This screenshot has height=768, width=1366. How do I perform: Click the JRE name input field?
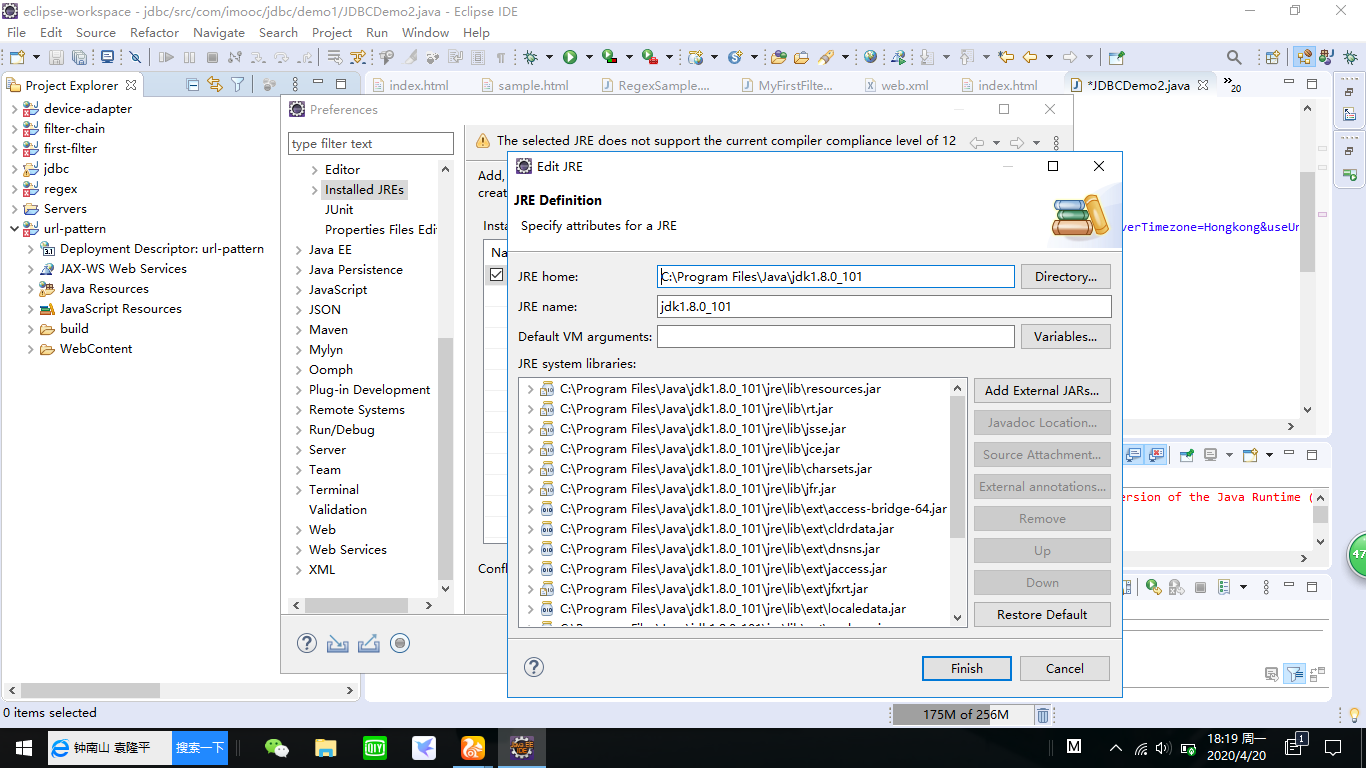[x=884, y=306]
